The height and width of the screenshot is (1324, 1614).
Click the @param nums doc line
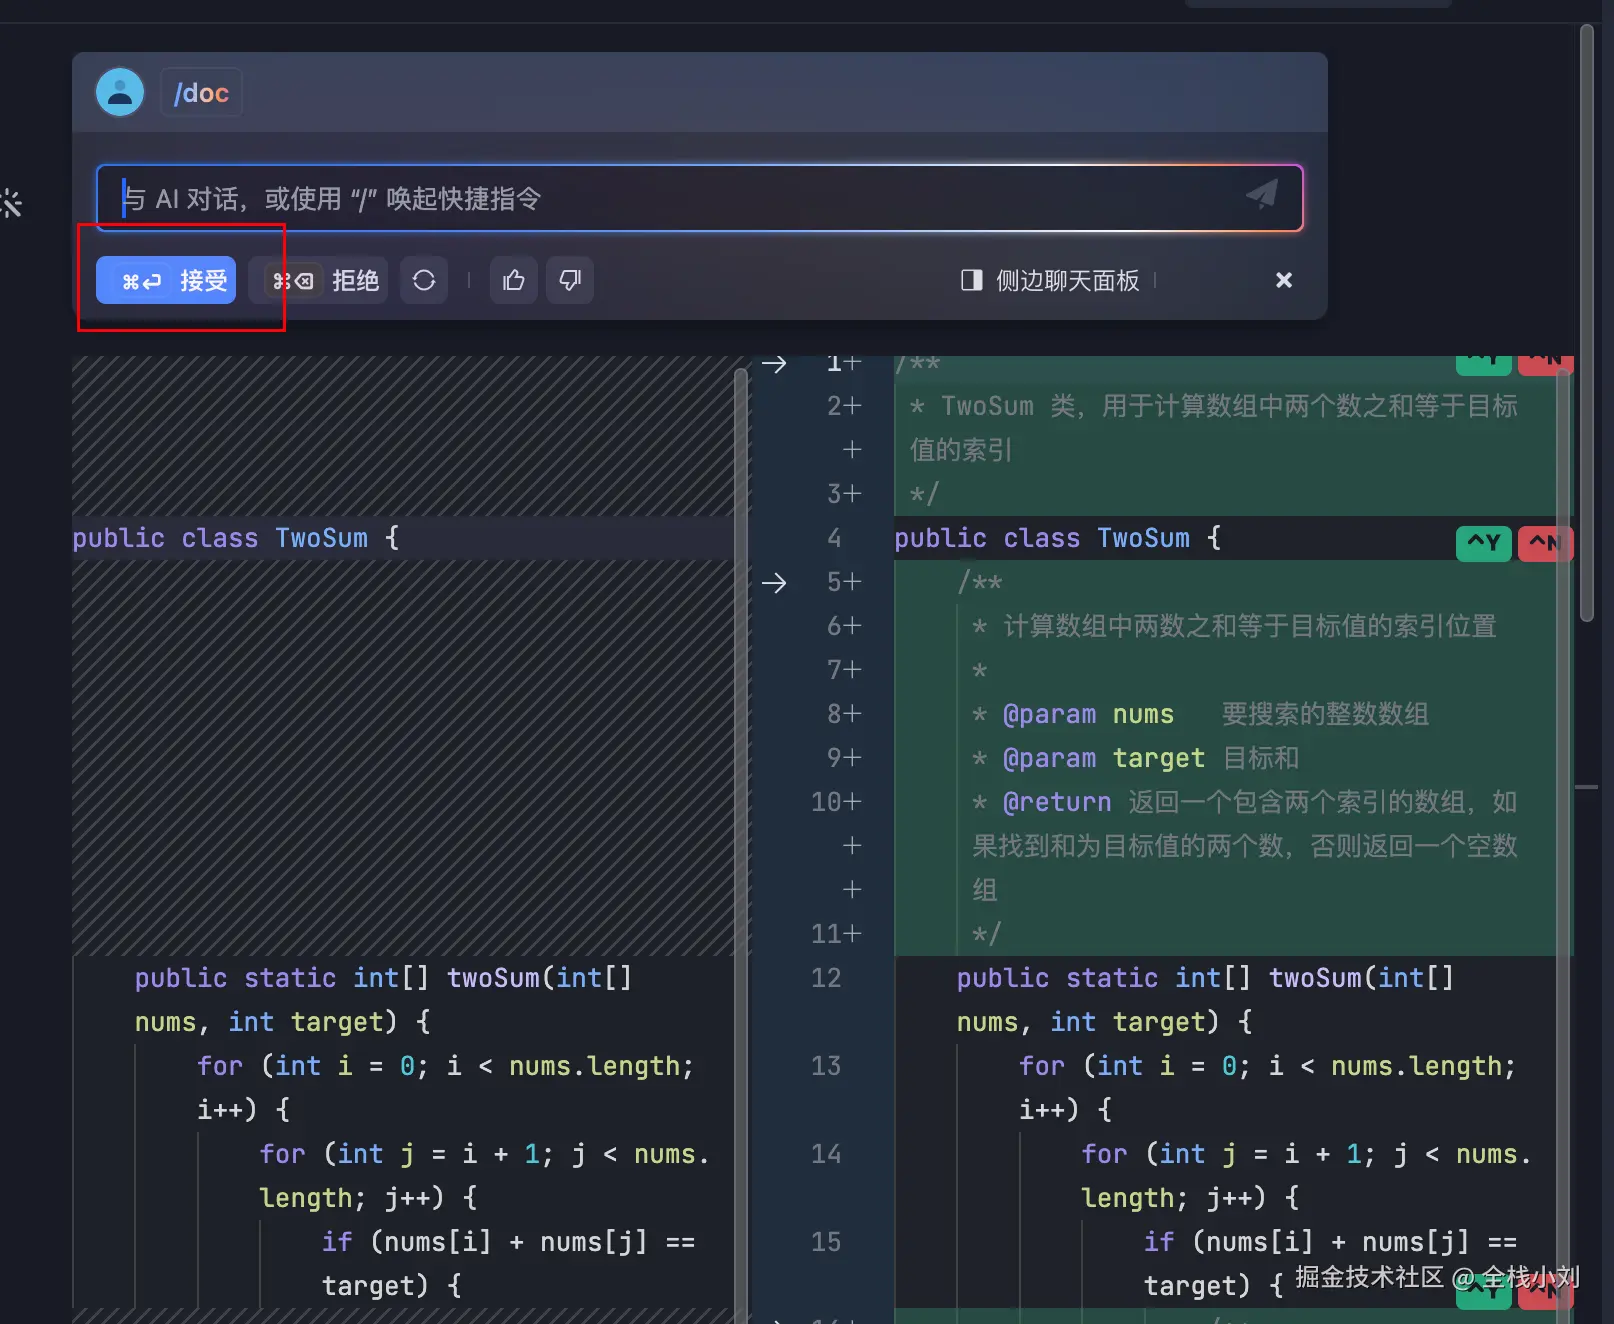click(x=1200, y=714)
